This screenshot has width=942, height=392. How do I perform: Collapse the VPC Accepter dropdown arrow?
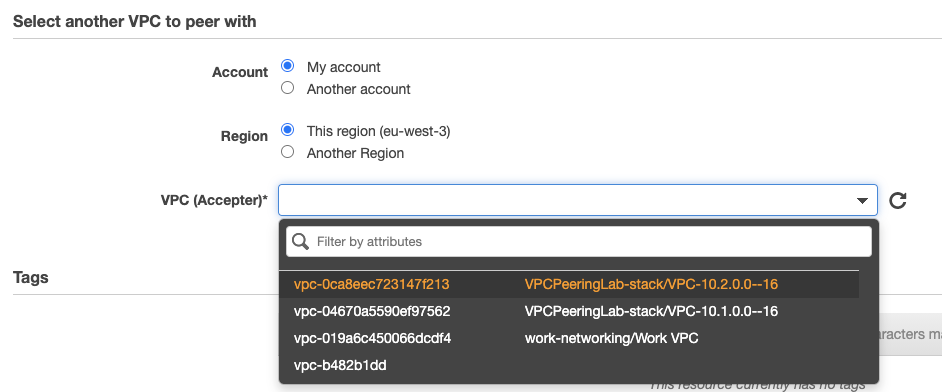pyautogui.click(x=862, y=201)
